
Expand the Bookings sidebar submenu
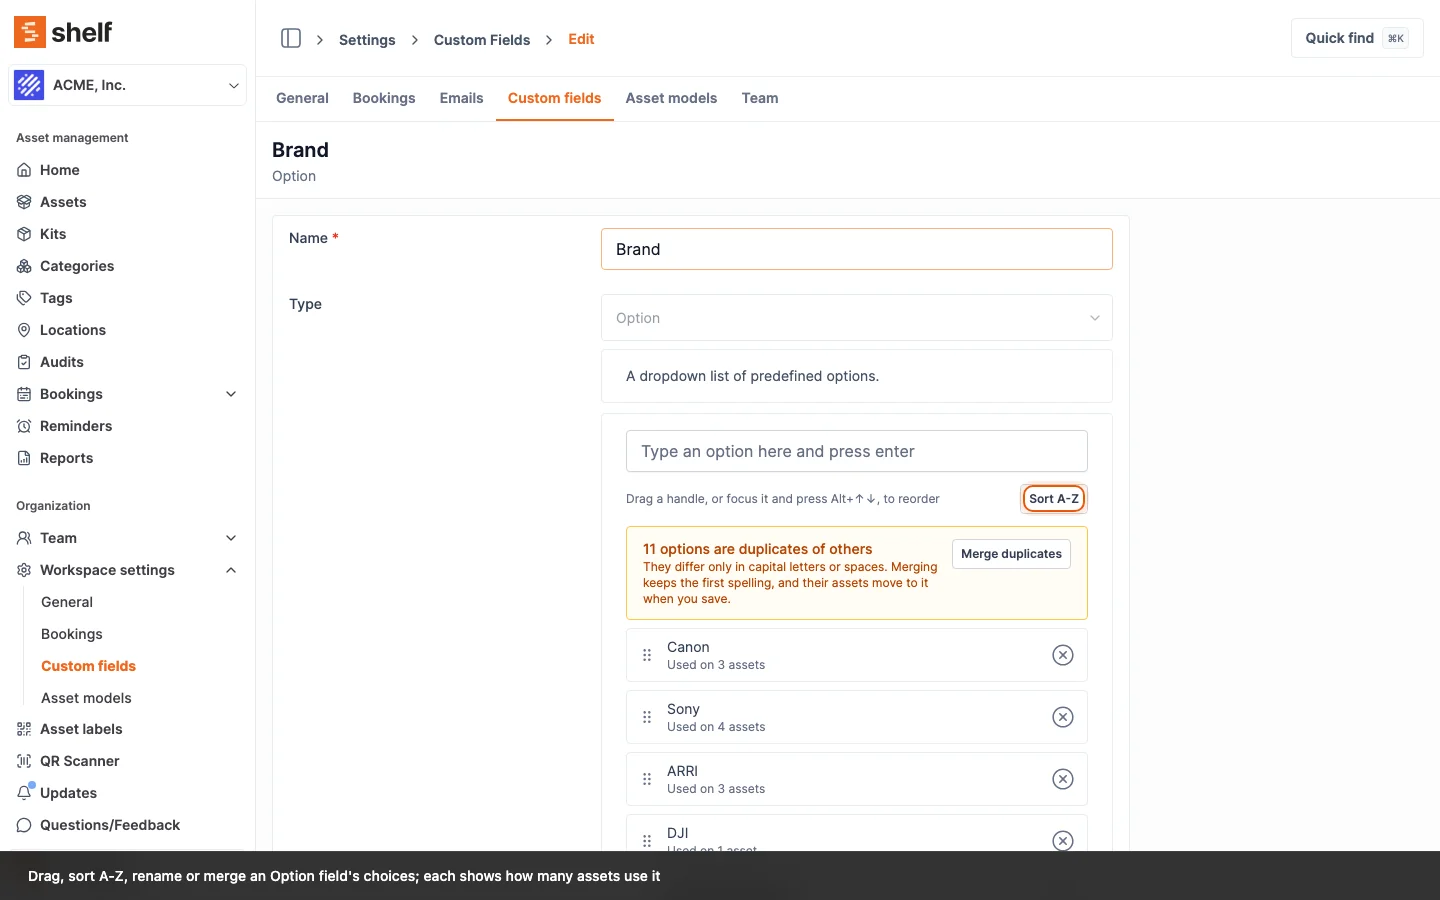click(x=231, y=394)
